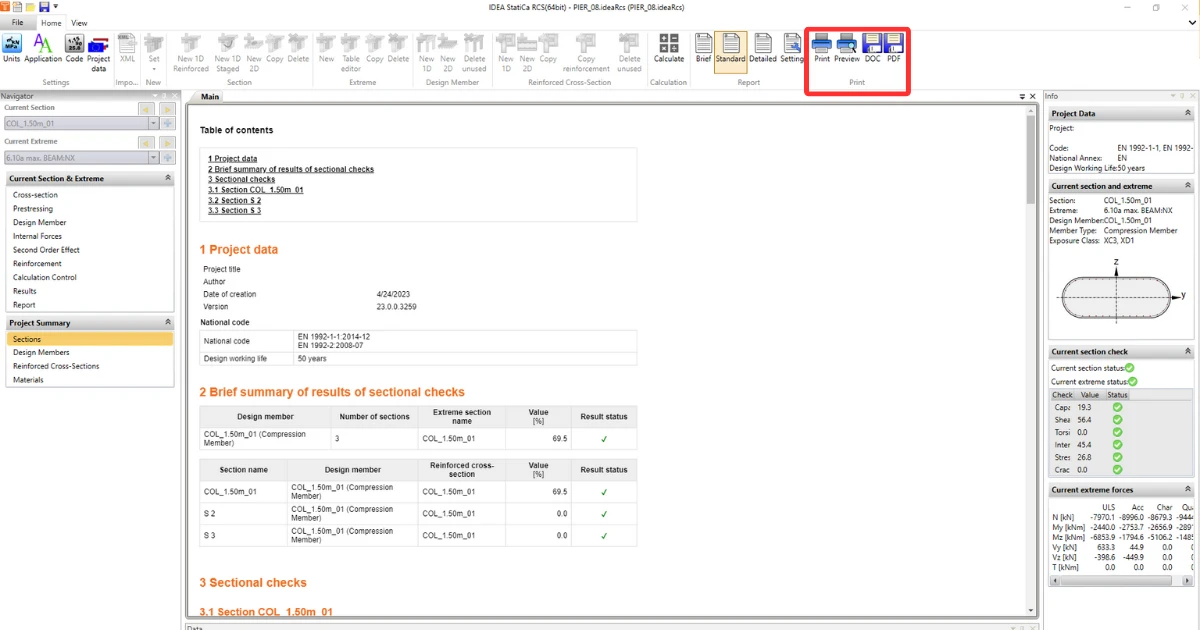Open the File menu

[17, 22]
